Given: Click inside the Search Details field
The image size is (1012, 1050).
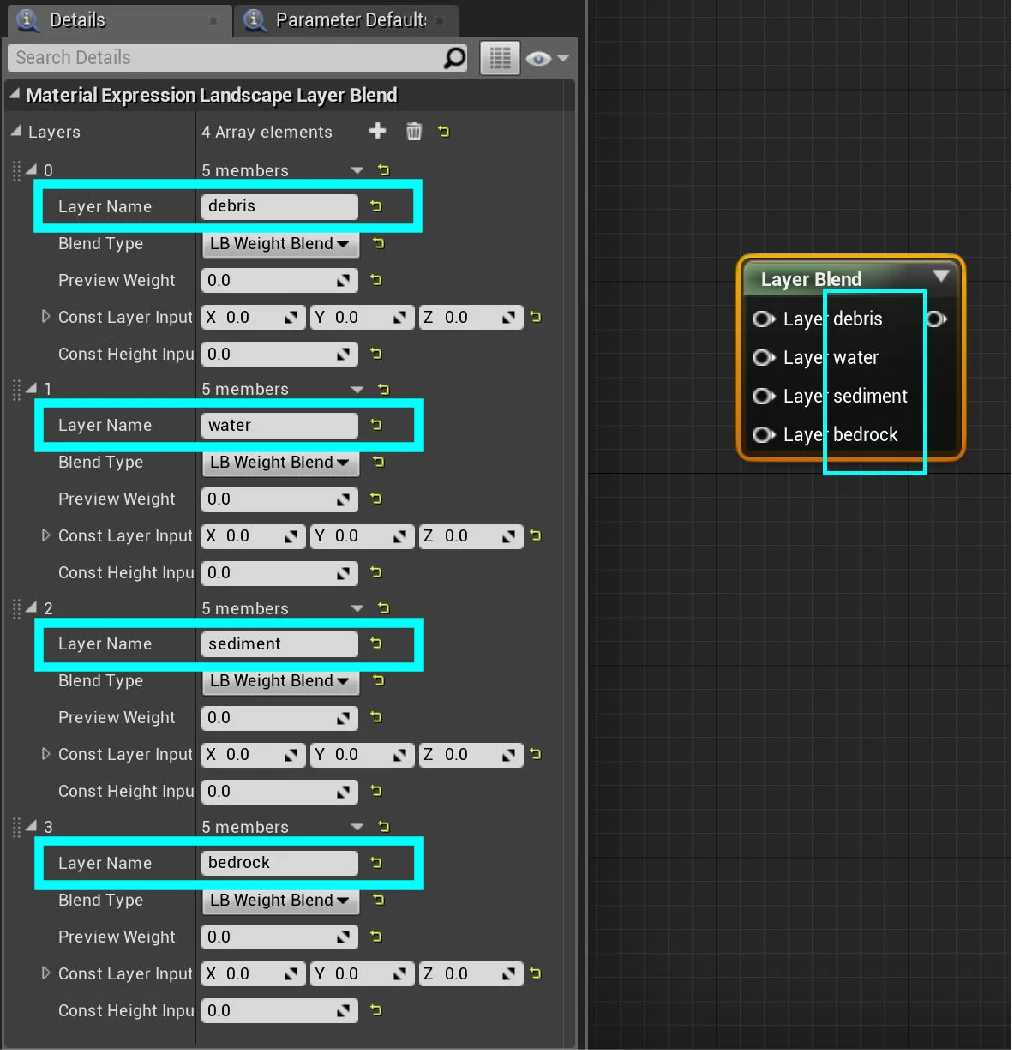Looking at the screenshot, I should (x=200, y=57).
